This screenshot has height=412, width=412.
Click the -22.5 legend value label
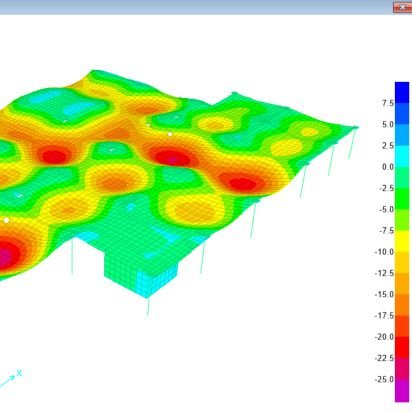(384, 358)
